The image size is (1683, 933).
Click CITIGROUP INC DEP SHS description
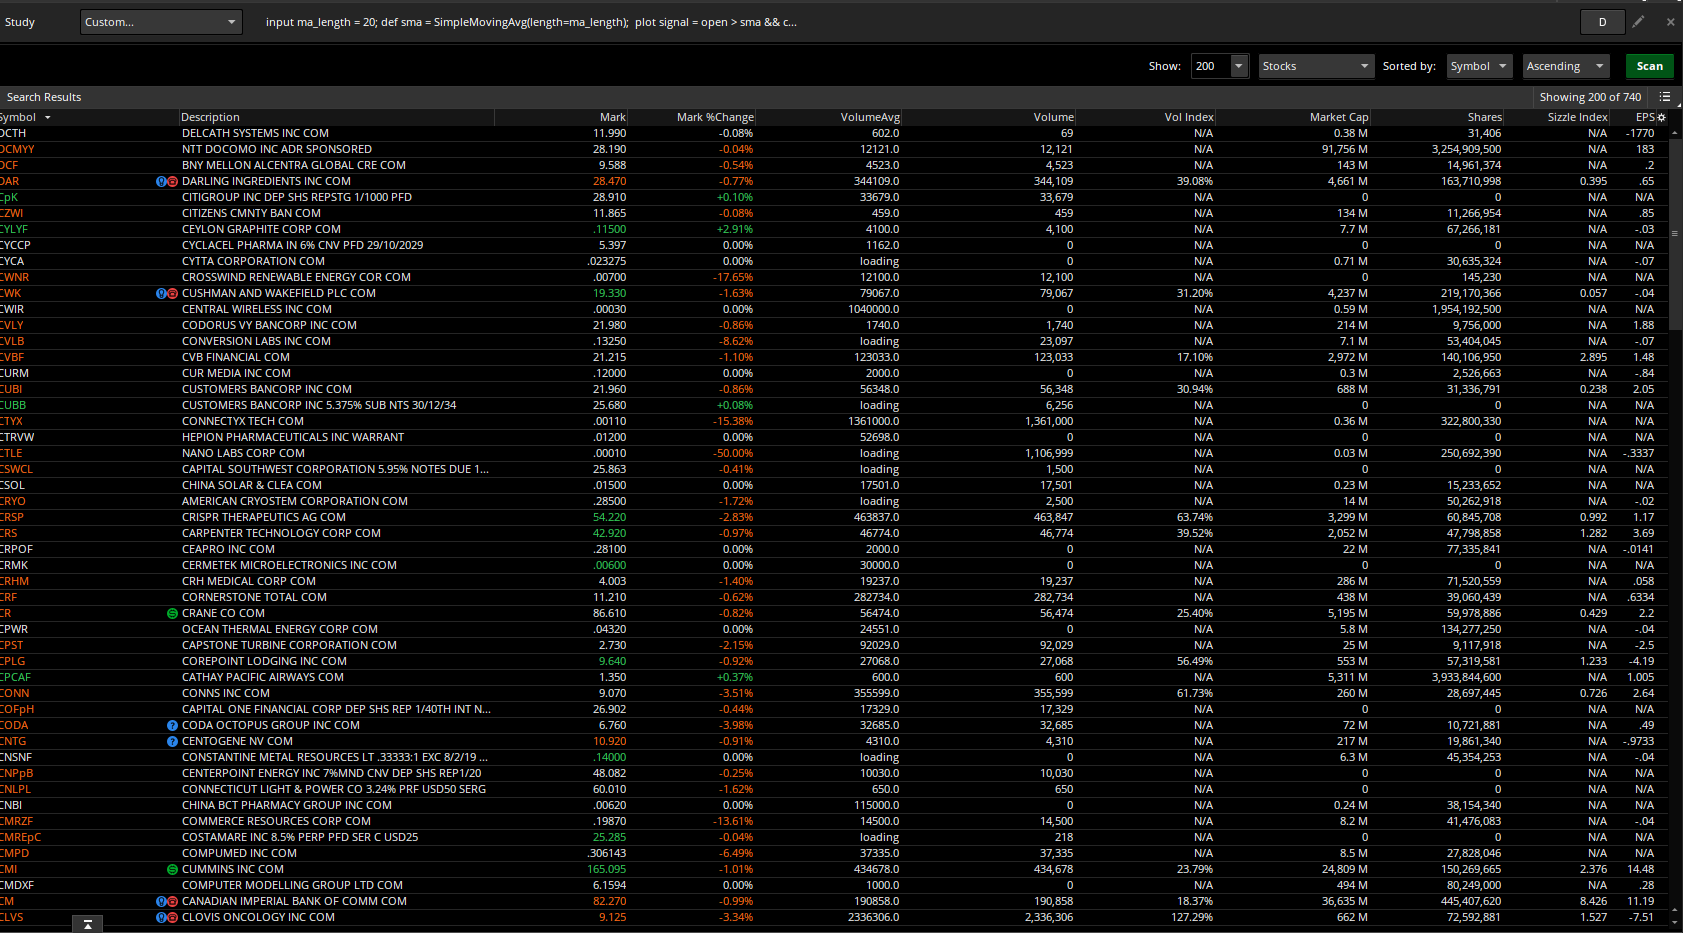(x=297, y=197)
